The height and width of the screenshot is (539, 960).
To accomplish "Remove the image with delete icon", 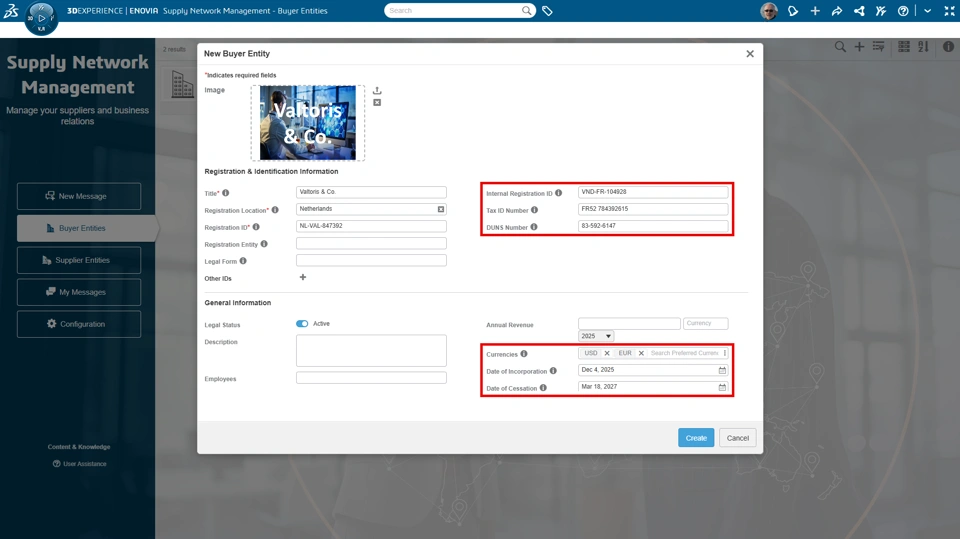I will [377, 102].
